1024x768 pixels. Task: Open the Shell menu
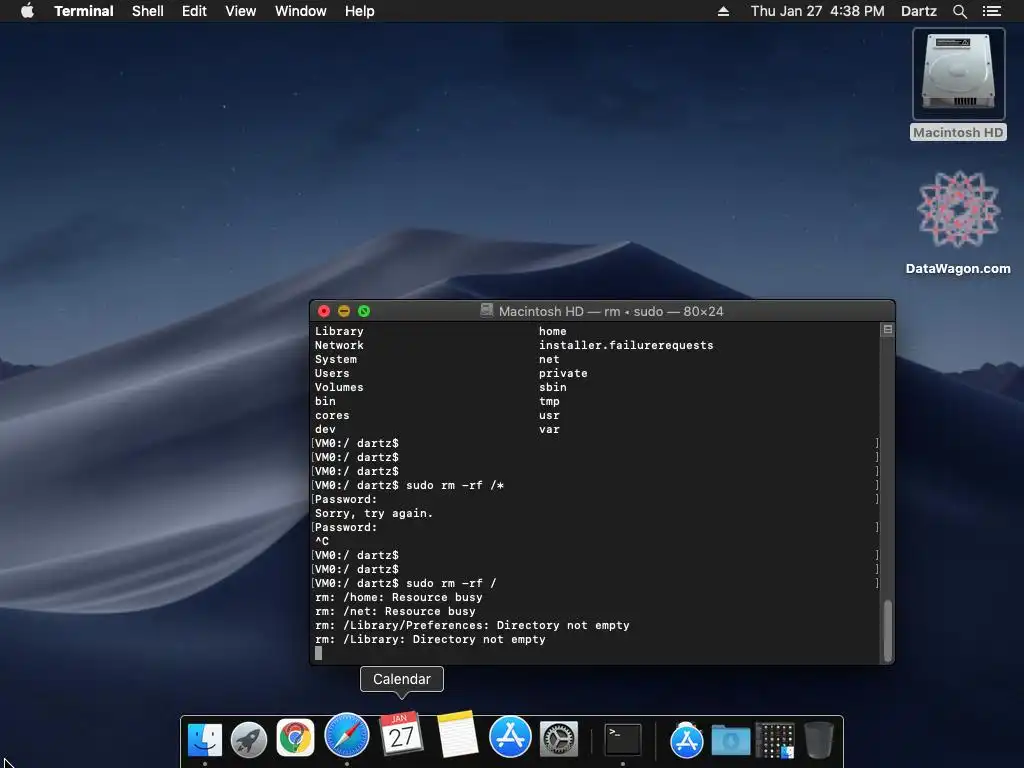tap(148, 11)
